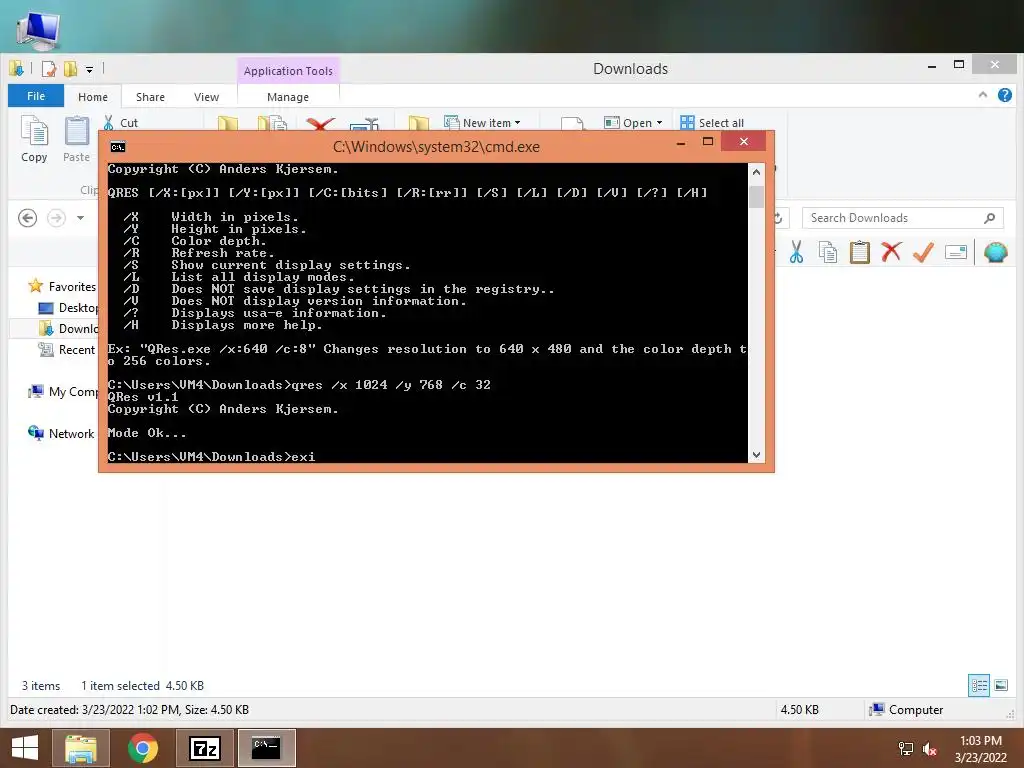This screenshot has width=1024, height=768.
Task: Select Network in the navigation pane
Action: 61,433
